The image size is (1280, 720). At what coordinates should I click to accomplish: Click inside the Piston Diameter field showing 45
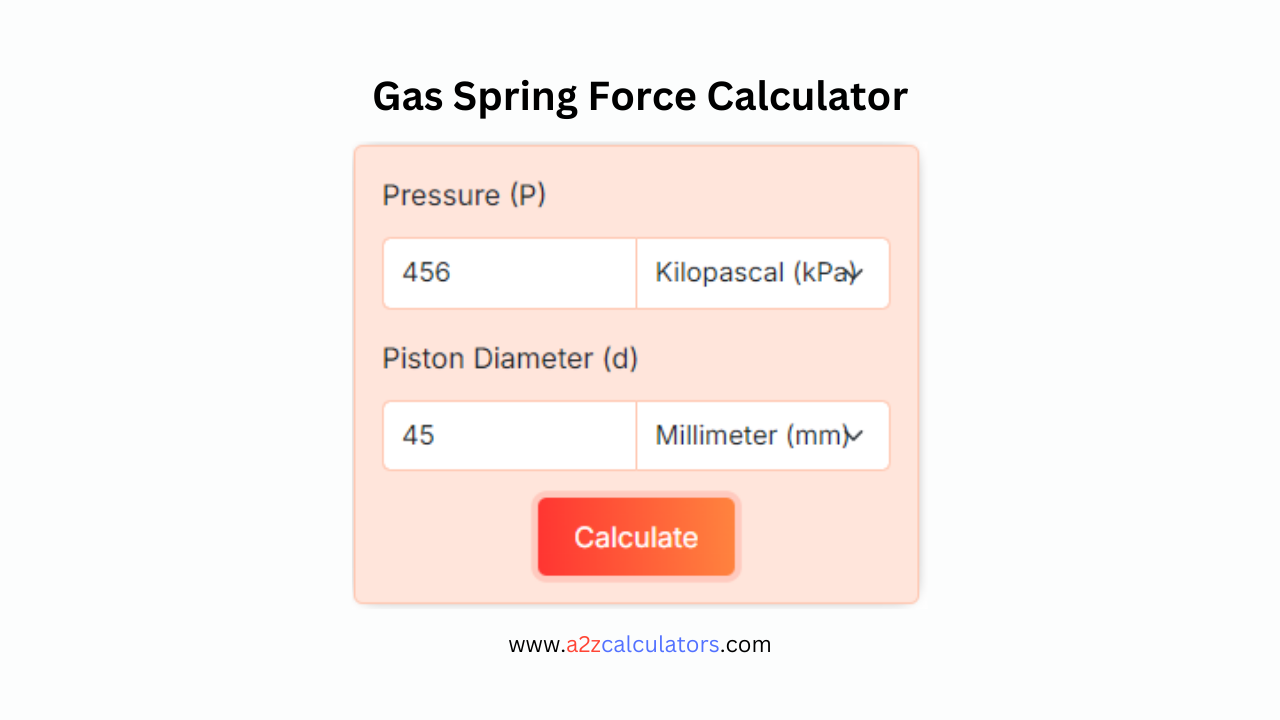point(509,435)
